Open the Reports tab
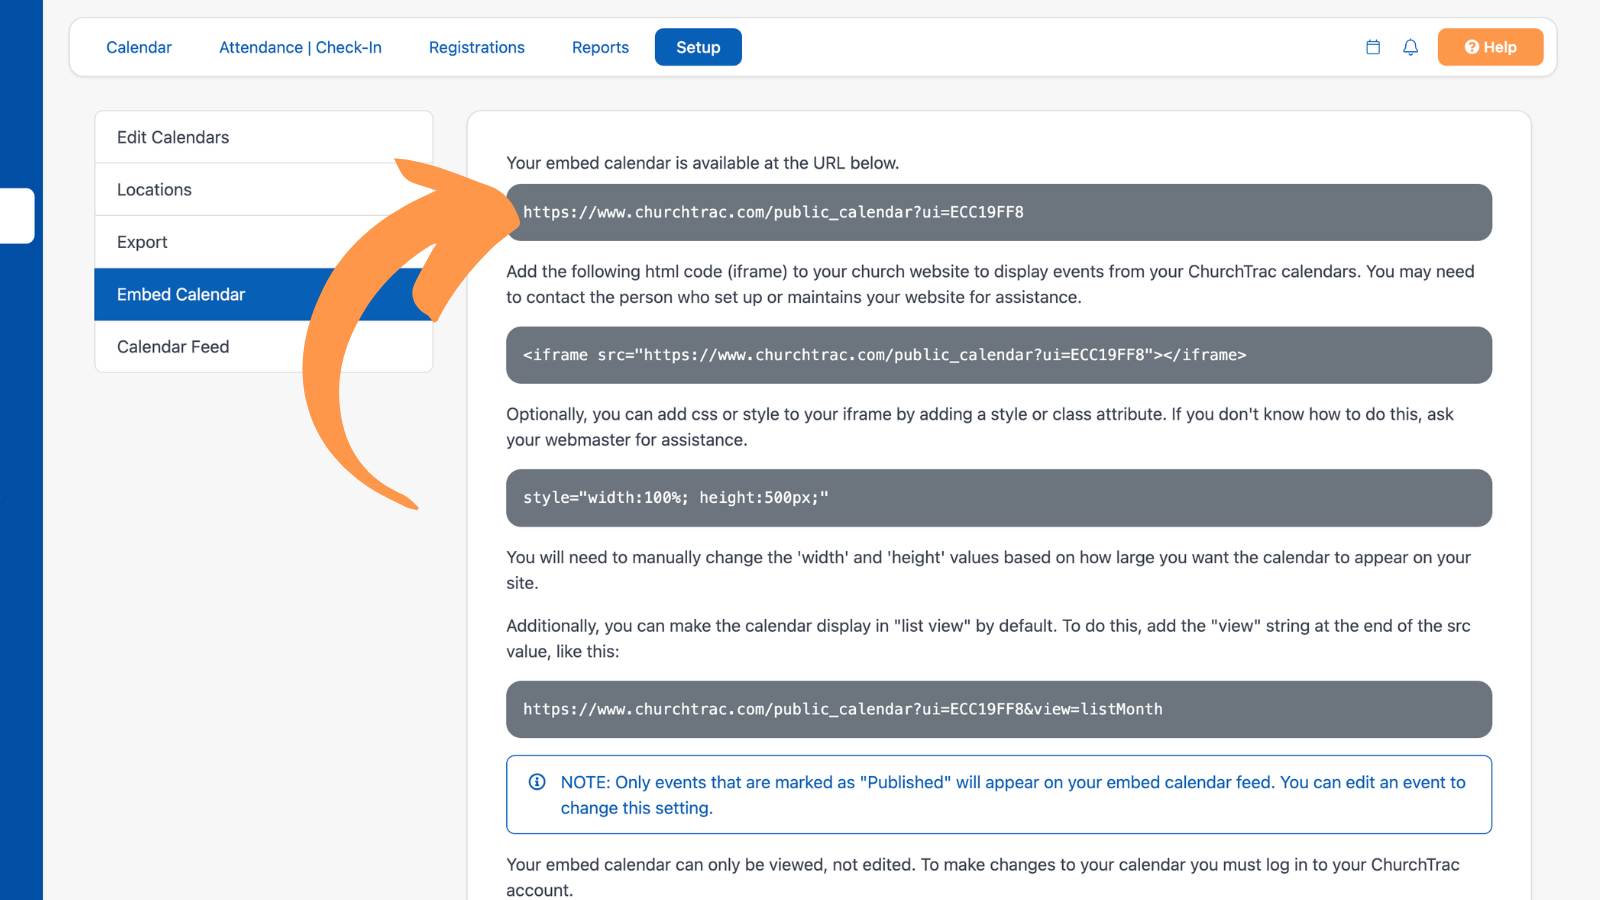 600,47
